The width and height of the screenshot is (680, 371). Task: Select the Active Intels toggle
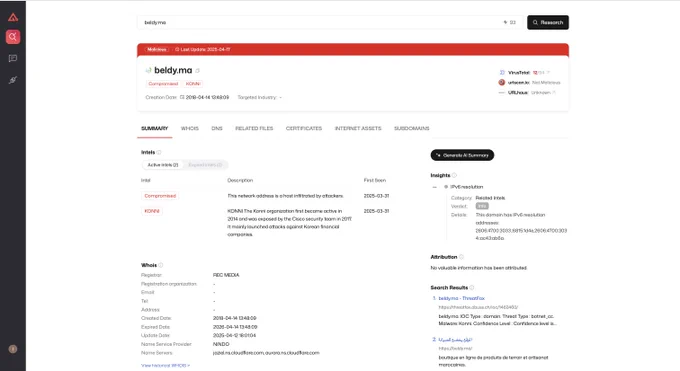coord(163,165)
